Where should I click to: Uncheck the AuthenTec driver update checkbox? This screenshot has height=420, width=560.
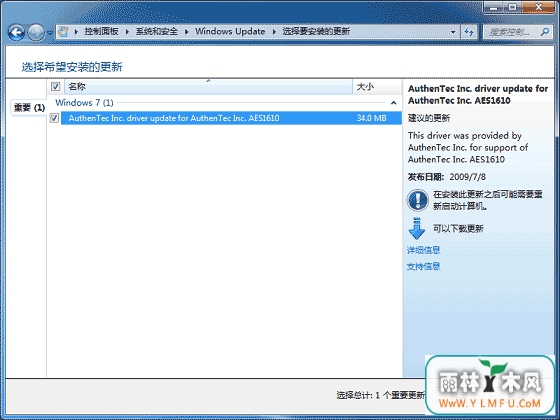[x=54, y=118]
